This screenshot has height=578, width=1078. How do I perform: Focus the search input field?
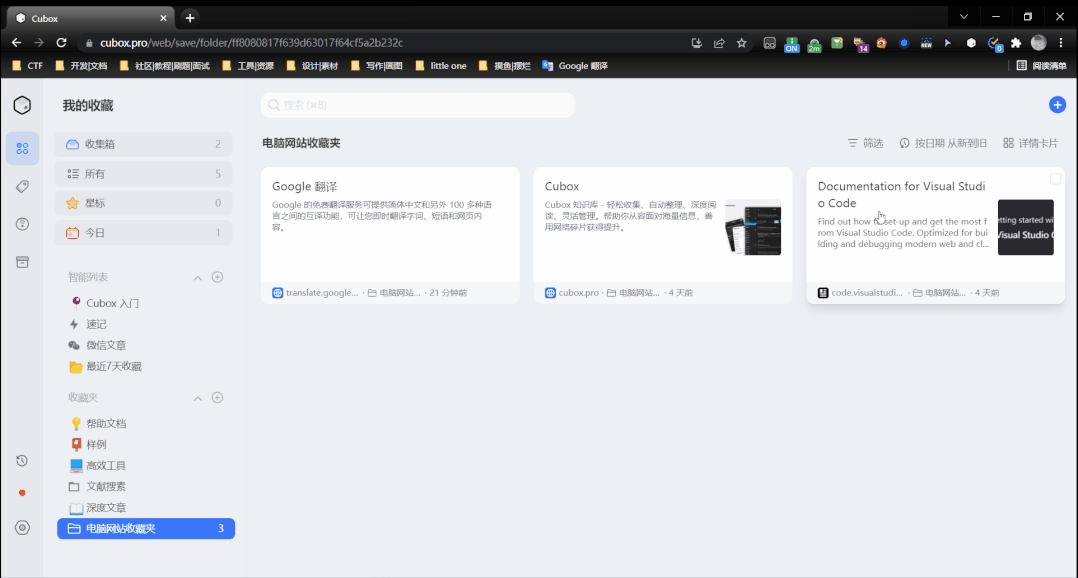(417, 105)
